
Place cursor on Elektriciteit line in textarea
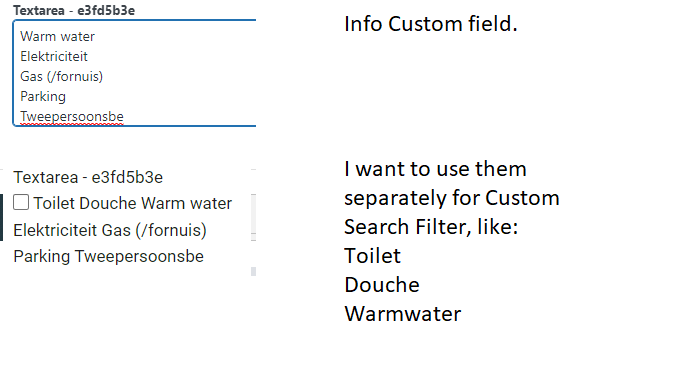[54, 56]
